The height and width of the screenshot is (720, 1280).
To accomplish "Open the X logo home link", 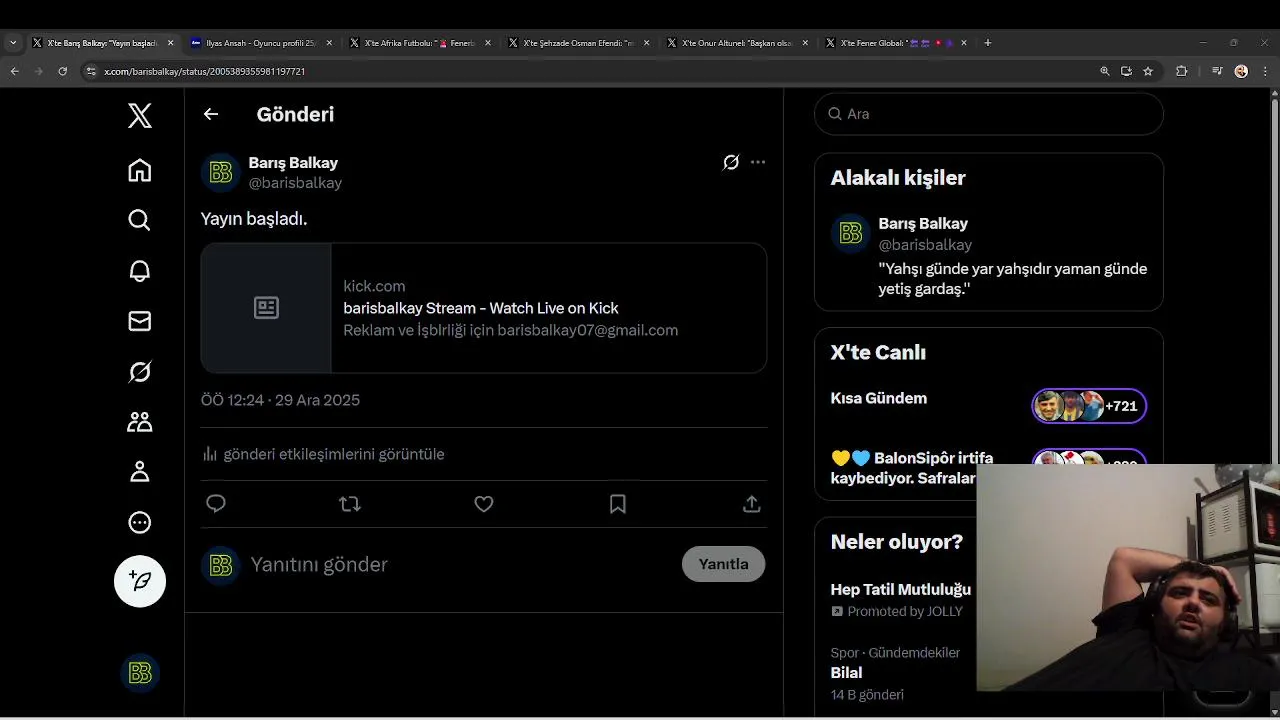I will [x=140, y=115].
